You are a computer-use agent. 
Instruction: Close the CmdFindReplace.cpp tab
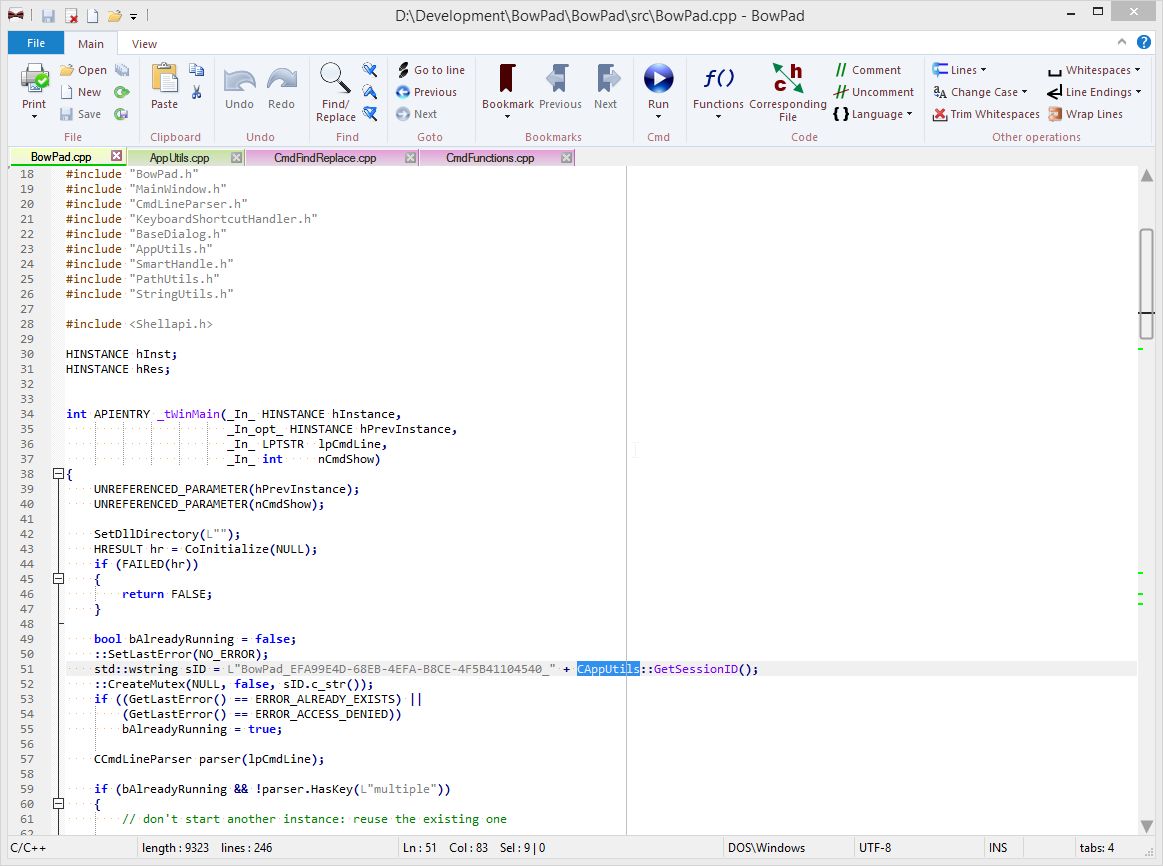410,157
